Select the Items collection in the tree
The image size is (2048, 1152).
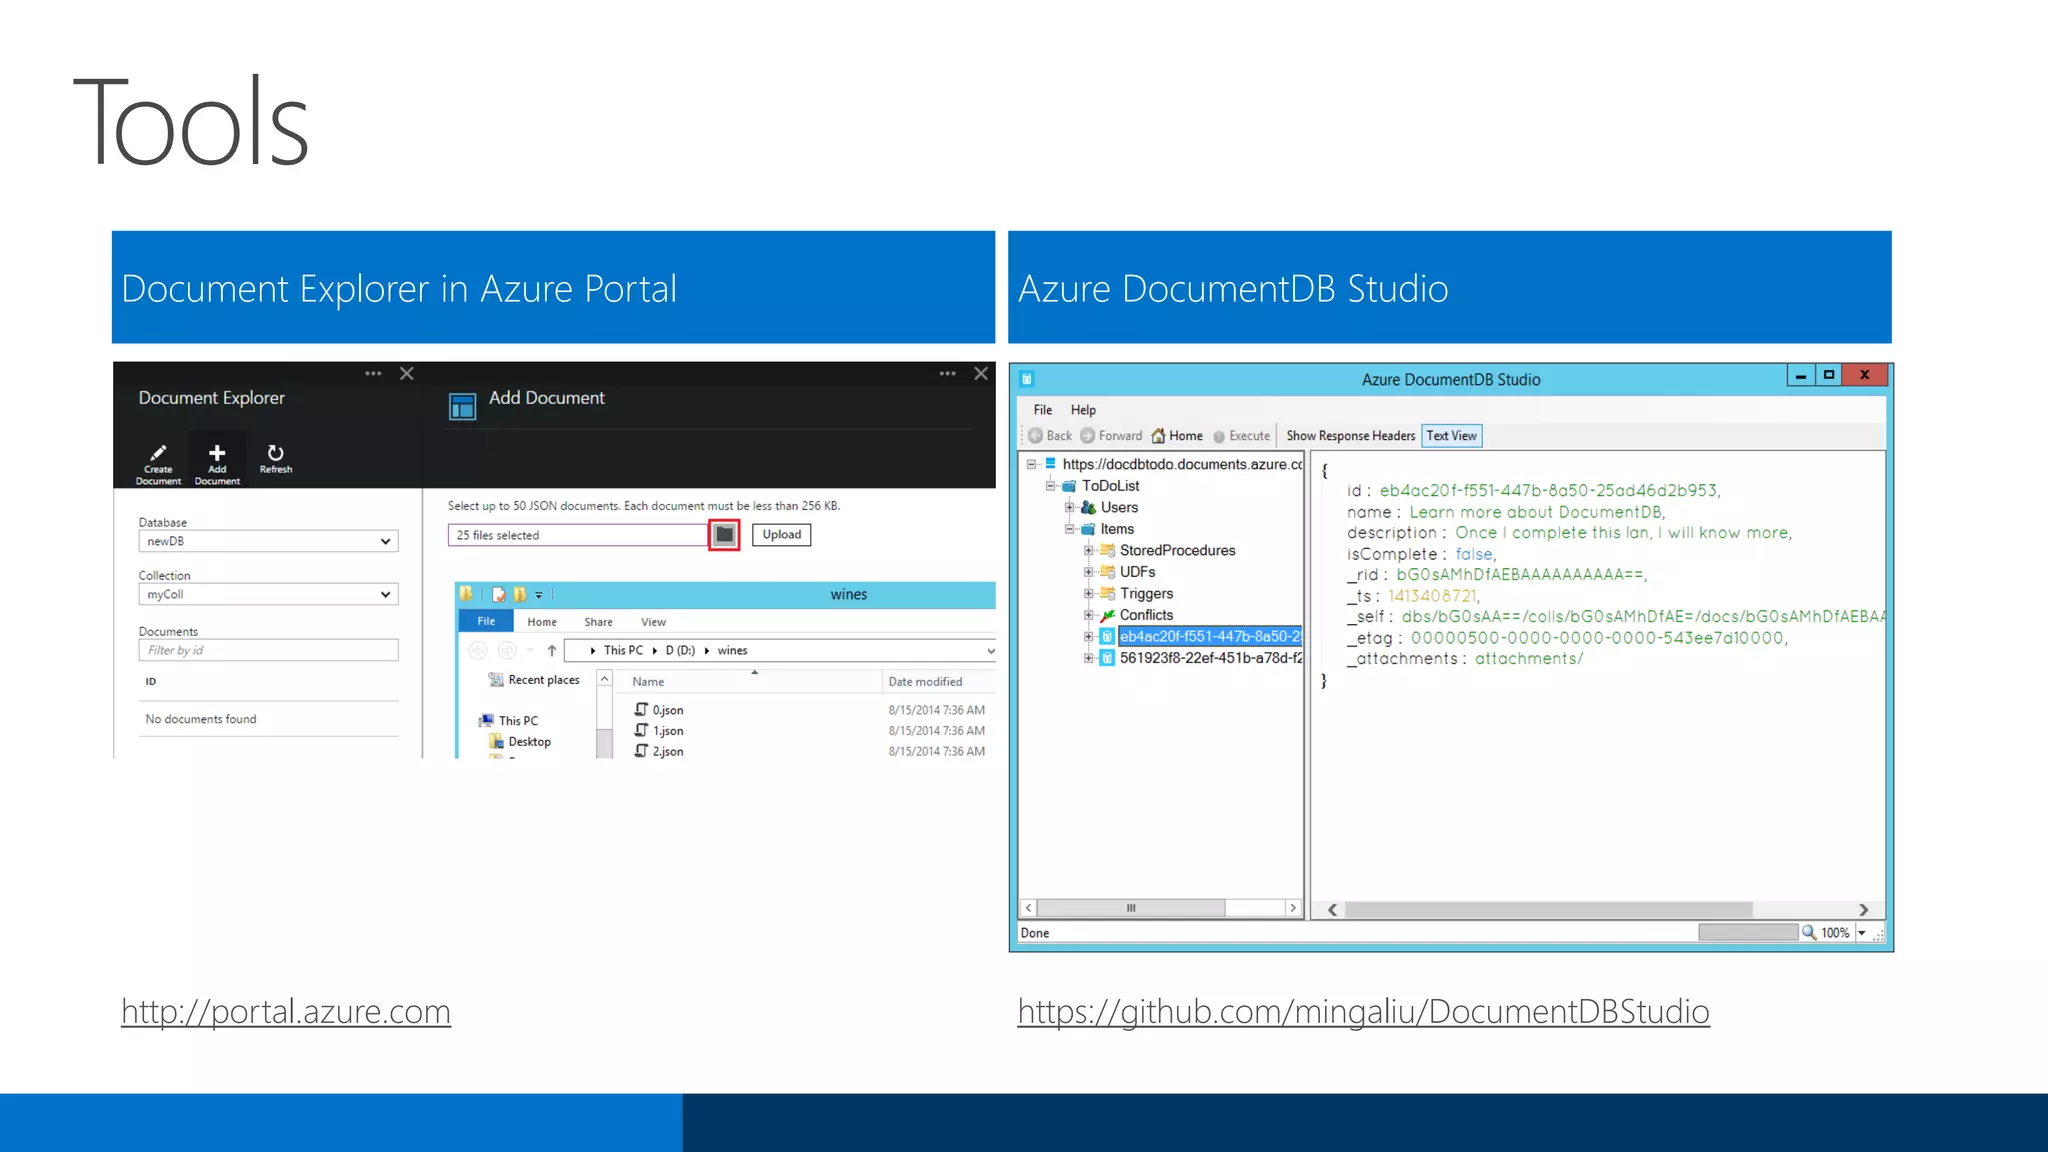pos(1117,529)
